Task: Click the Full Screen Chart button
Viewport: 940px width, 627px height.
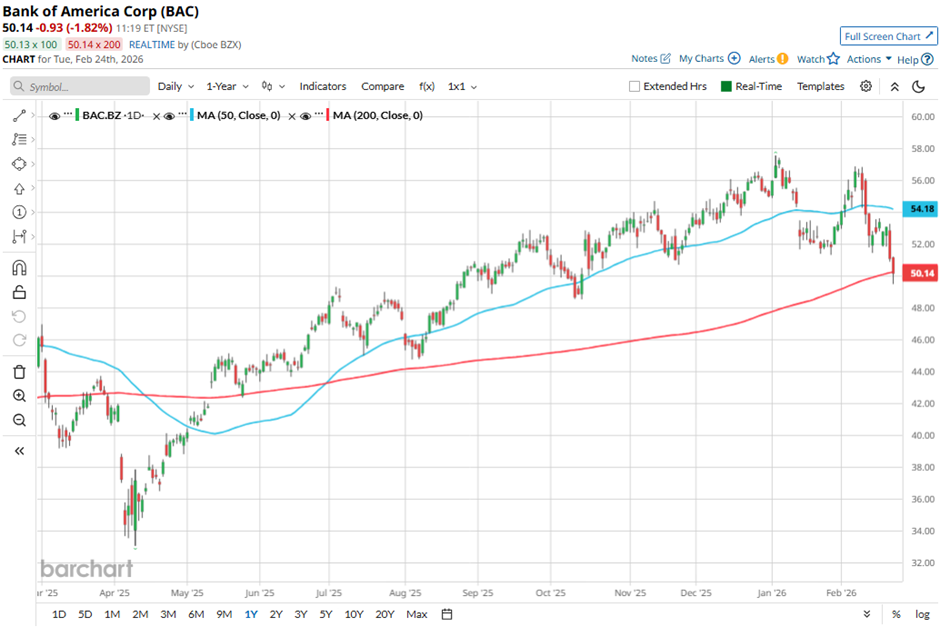Action: (888, 36)
